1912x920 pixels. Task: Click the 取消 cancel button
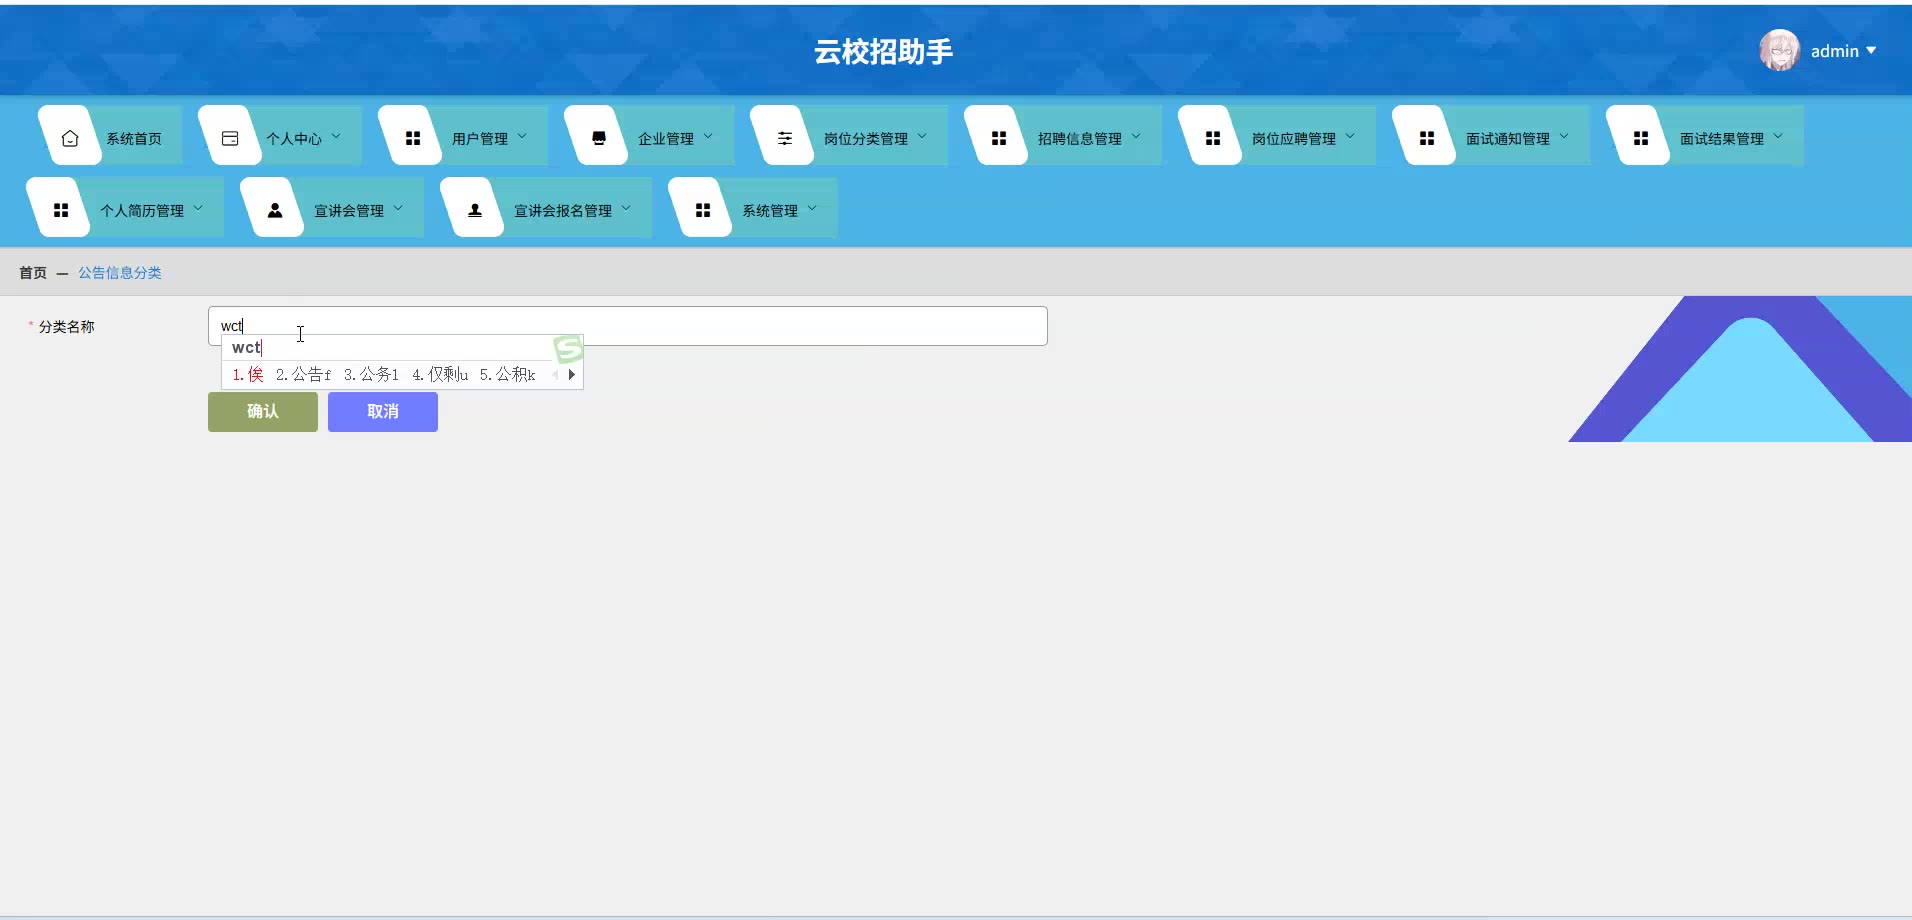[x=383, y=412]
